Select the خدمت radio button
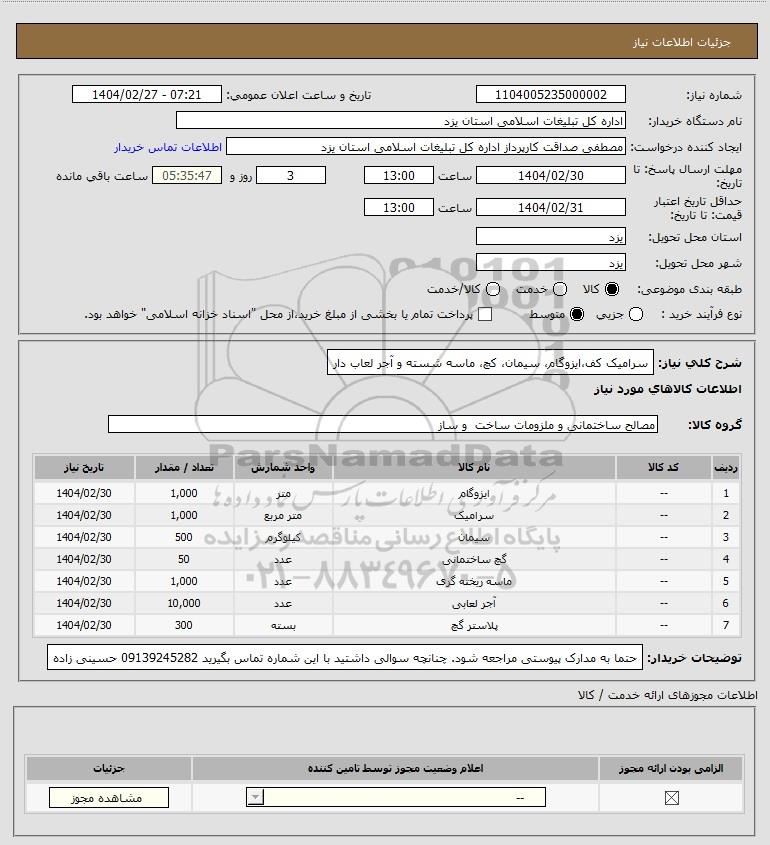Screen dimensions: 770x845 point(560,289)
